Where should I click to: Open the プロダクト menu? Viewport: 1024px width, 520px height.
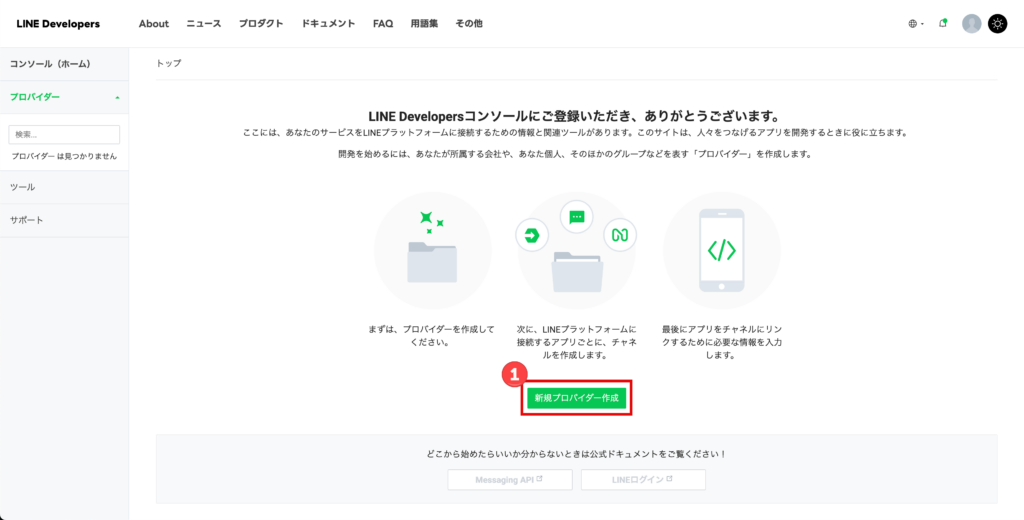click(261, 24)
